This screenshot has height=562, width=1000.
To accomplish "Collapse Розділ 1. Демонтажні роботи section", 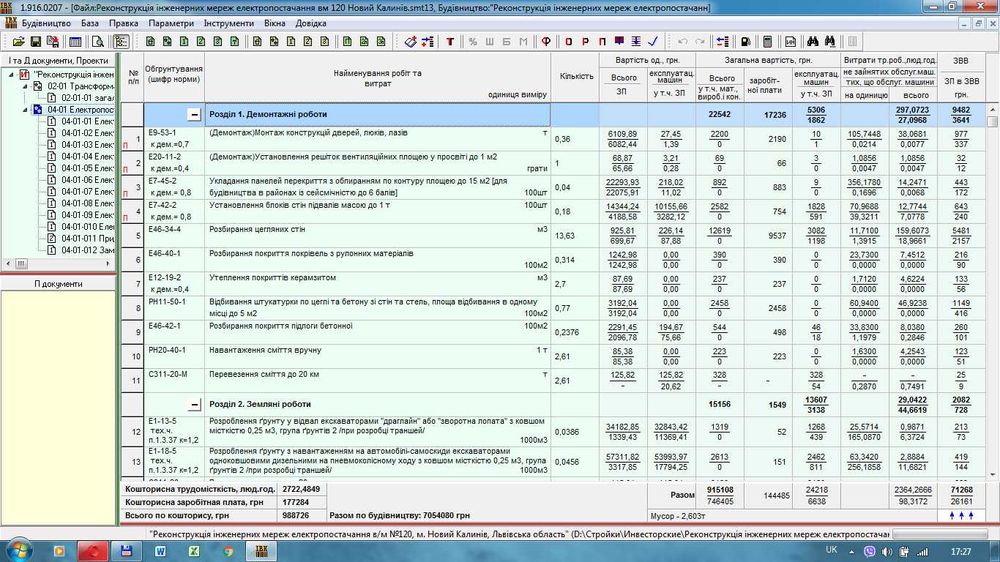I will point(194,115).
